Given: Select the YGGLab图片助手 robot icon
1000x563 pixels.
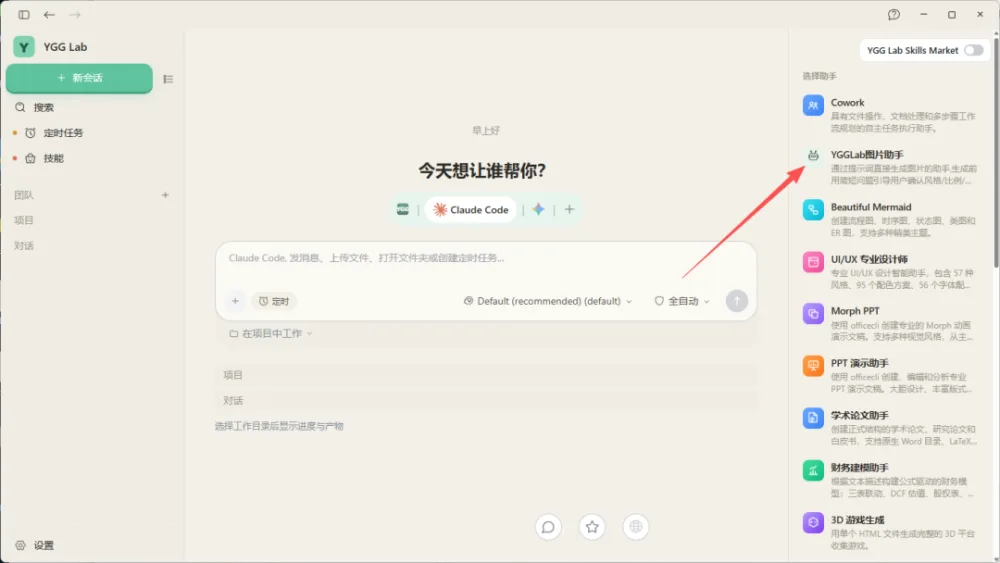Looking at the screenshot, I should click(813, 155).
